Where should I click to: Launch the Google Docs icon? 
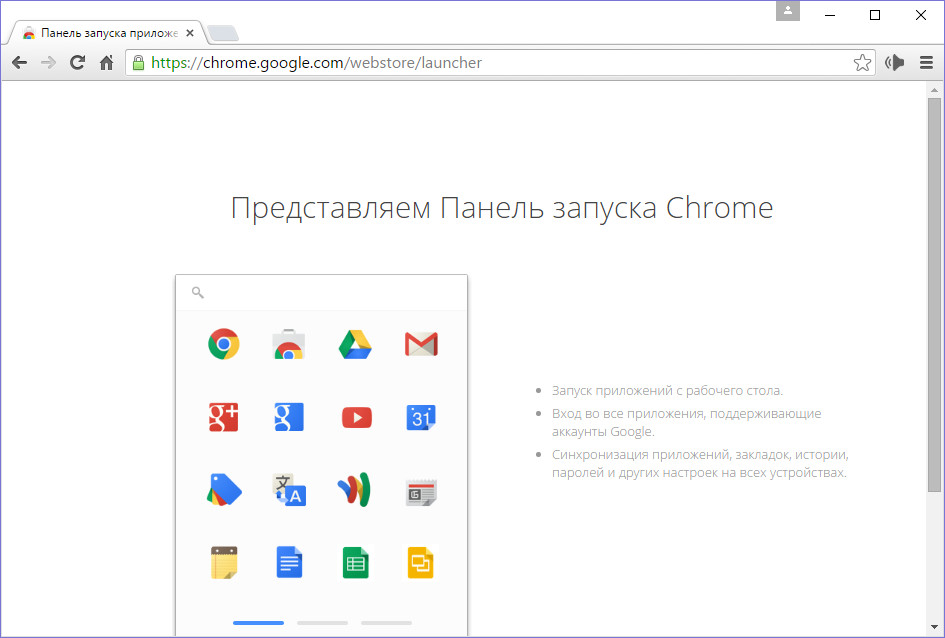click(289, 562)
